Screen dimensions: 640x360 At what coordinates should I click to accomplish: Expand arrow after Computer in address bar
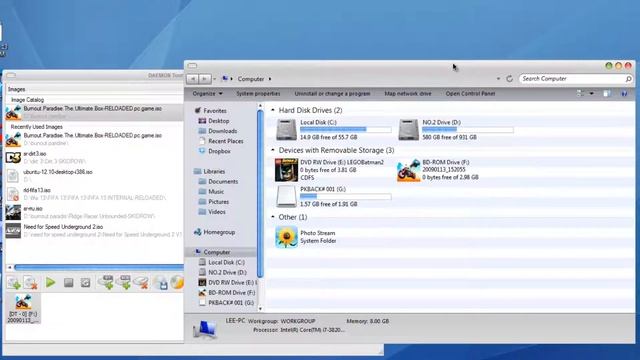(270, 79)
